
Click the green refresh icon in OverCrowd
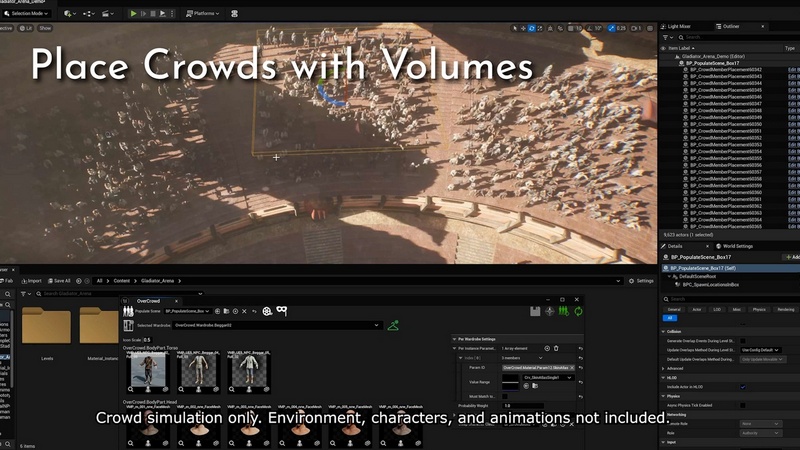point(578,311)
